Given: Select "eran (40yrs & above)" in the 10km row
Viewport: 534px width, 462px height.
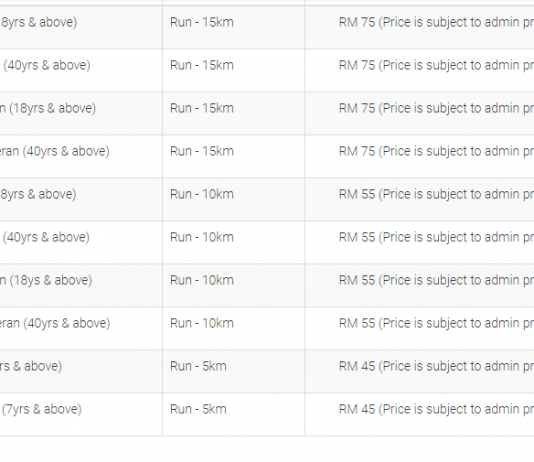Looking at the screenshot, I should point(55,323).
